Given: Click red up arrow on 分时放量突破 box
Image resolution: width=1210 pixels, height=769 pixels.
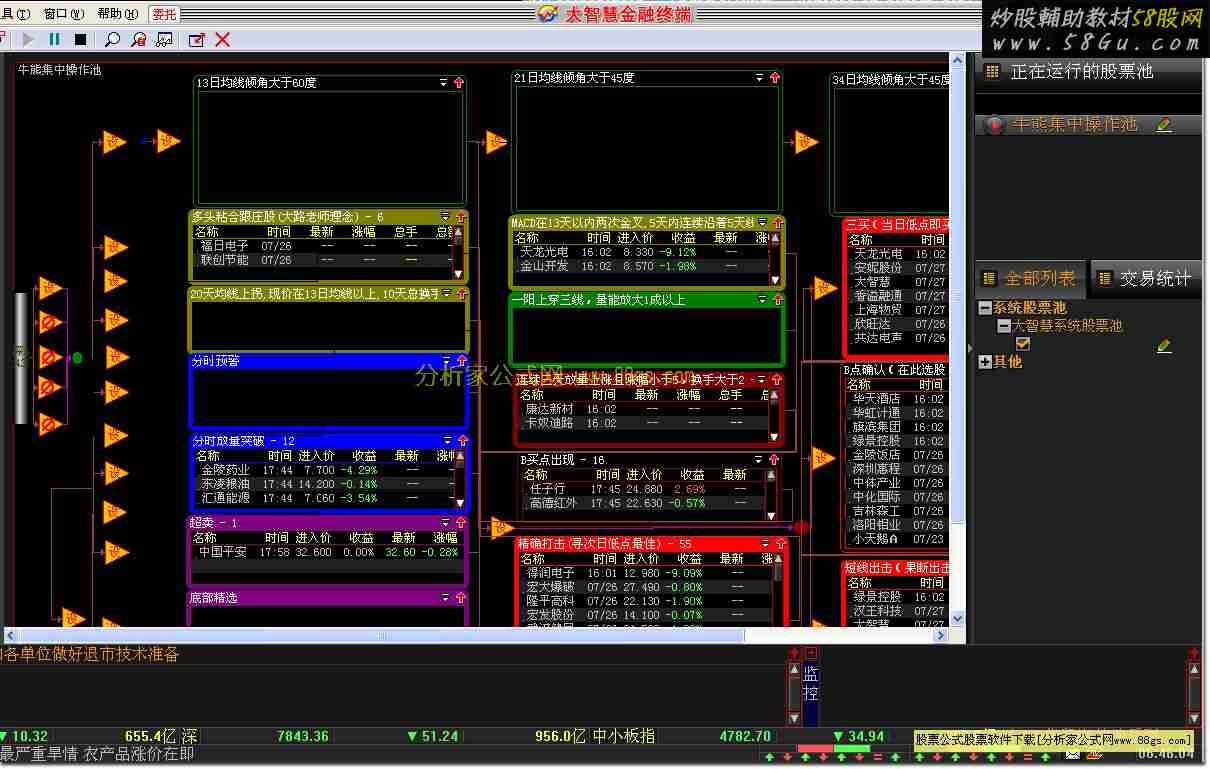Looking at the screenshot, I should pos(462,441).
